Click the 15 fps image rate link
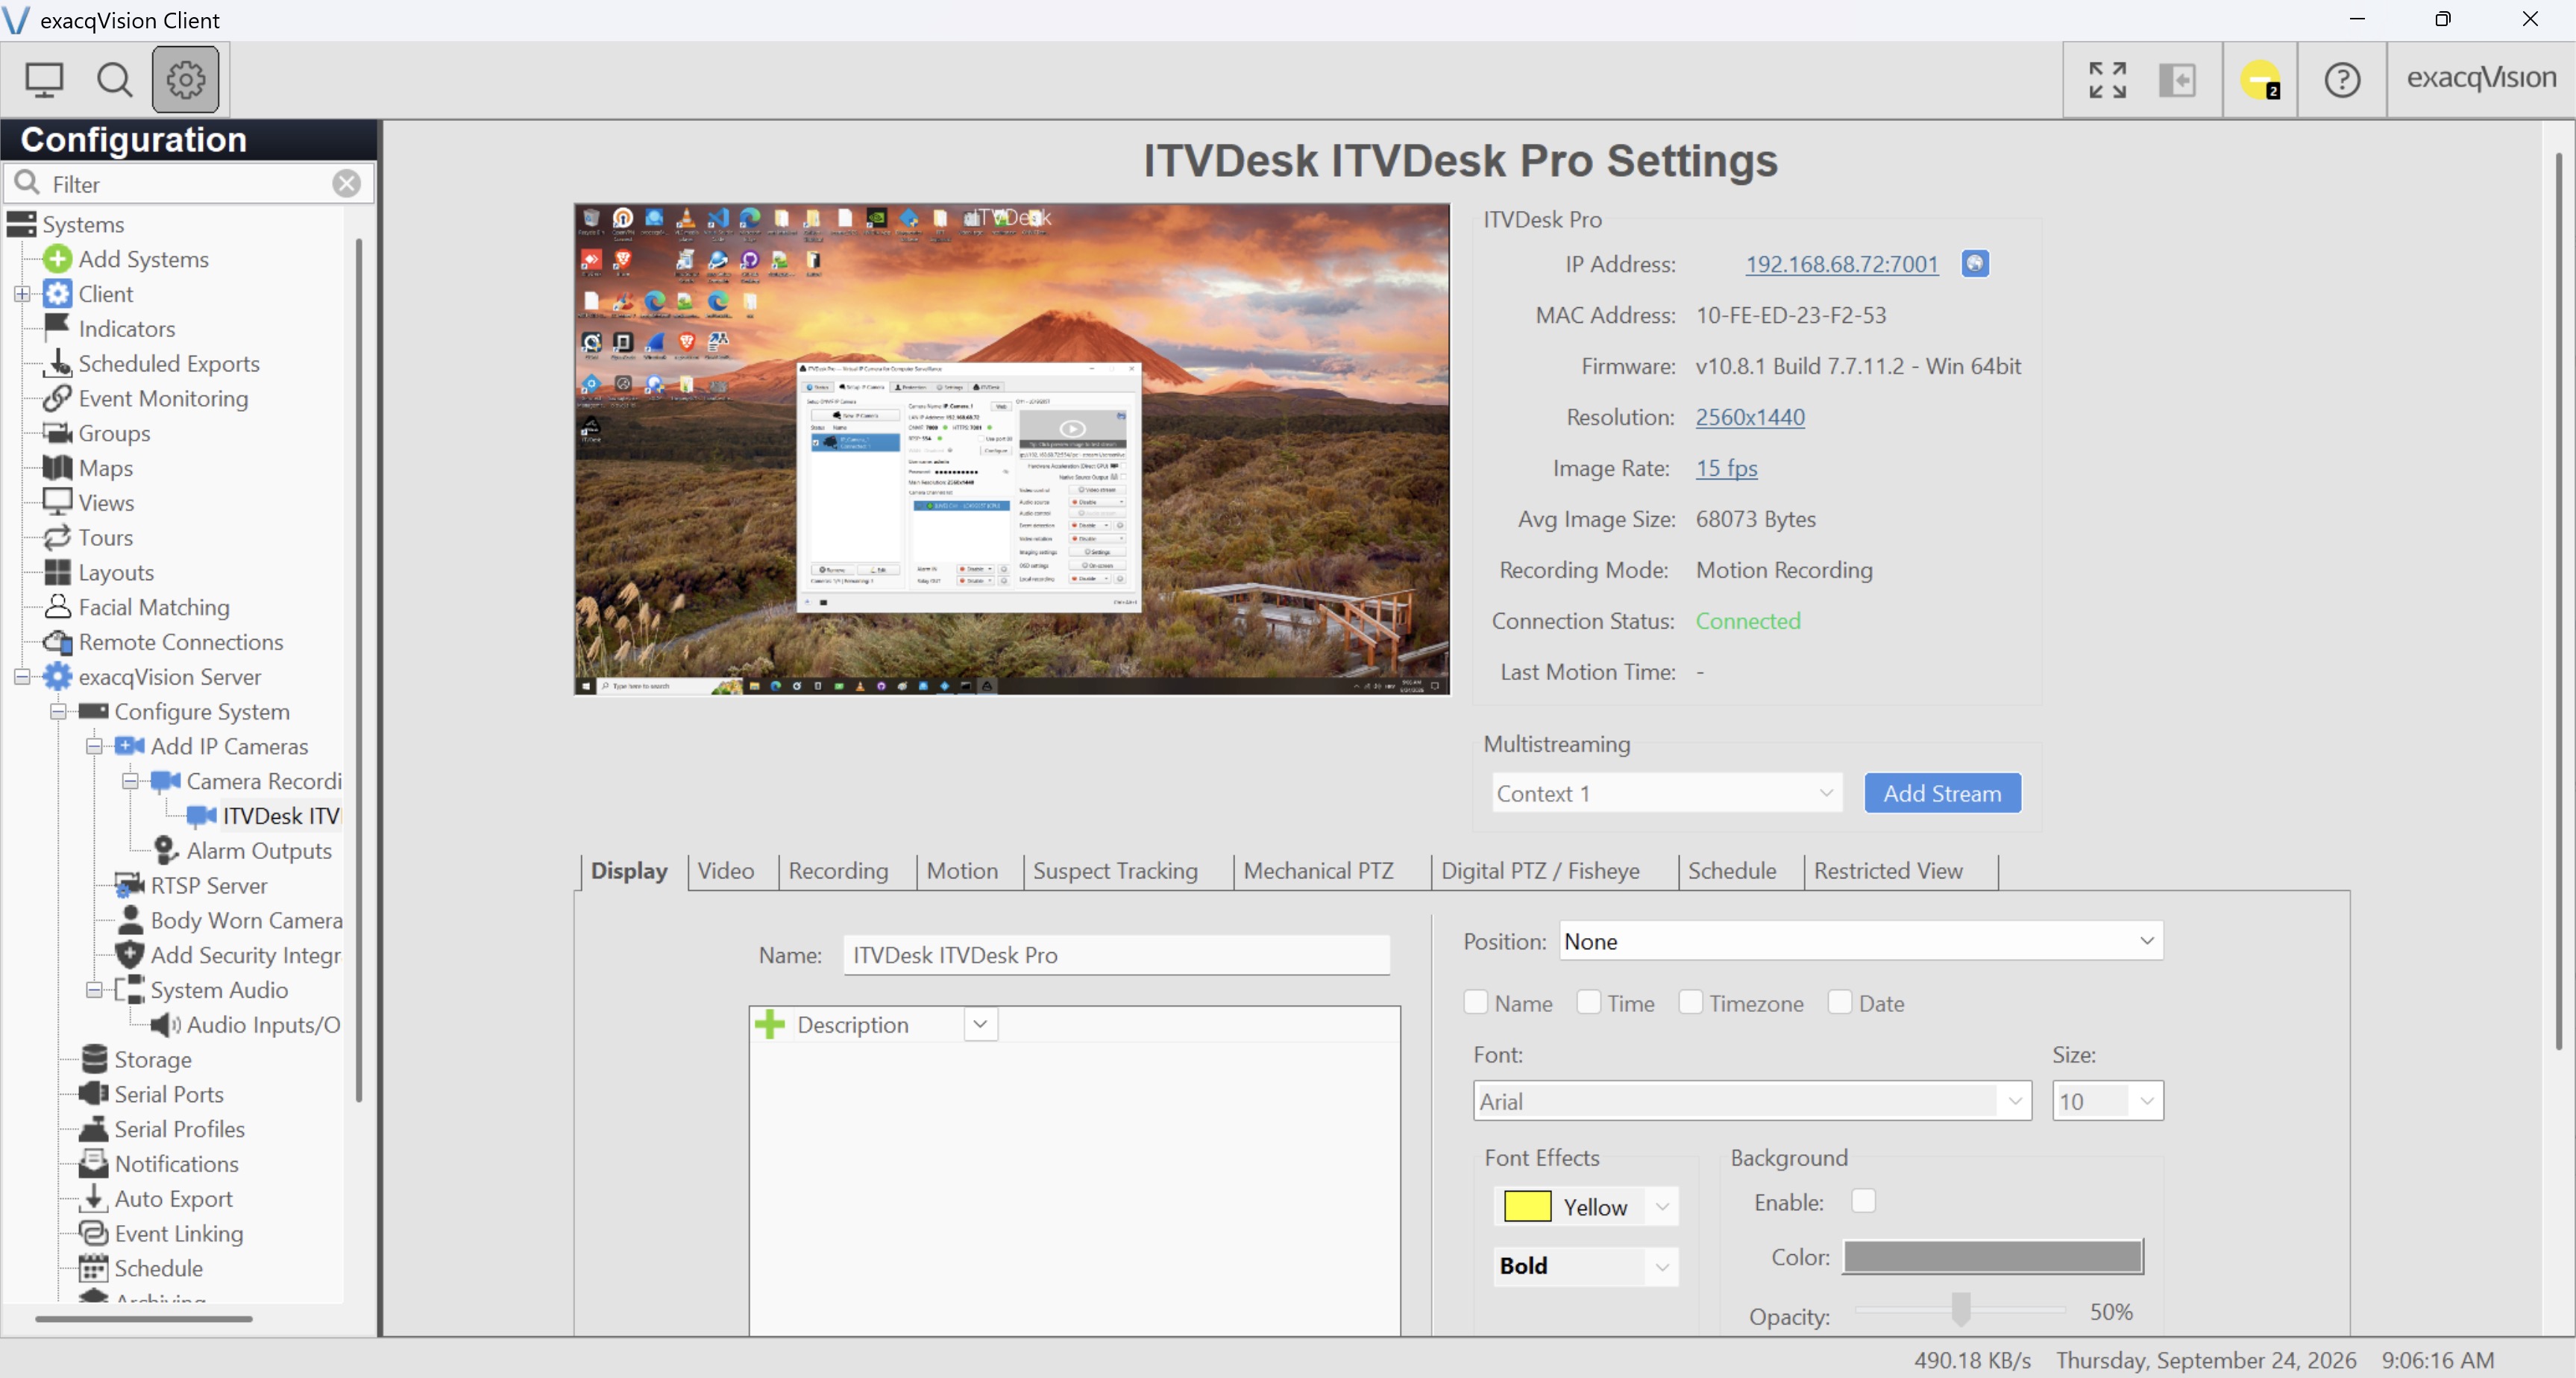2576x1378 pixels. (1726, 468)
